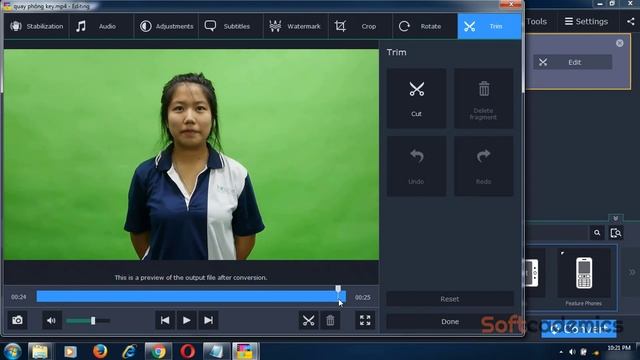Screen dimensions: 640x360
Task: Select the Feature Phones preset
Action: [x=584, y=278]
